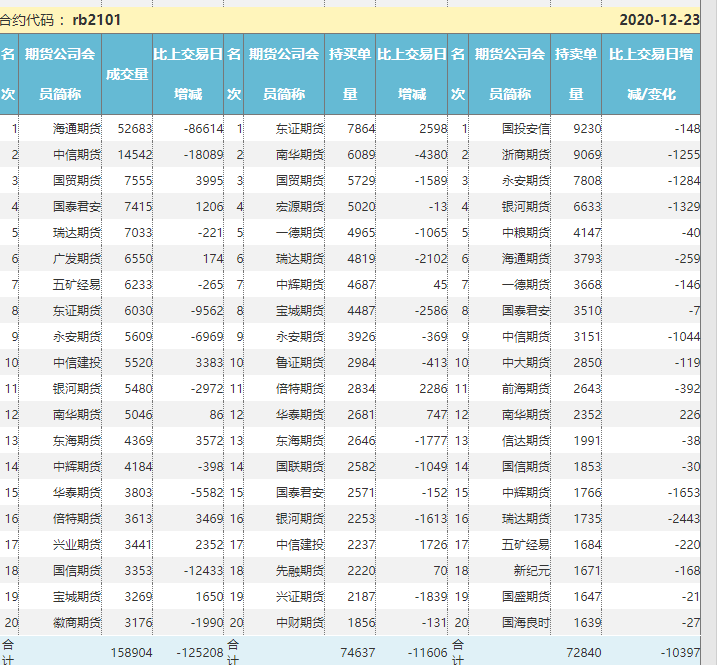This screenshot has height=665, width=724.
Task: Select 国泰君安 in the volume ranking
Action: click(x=77, y=206)
